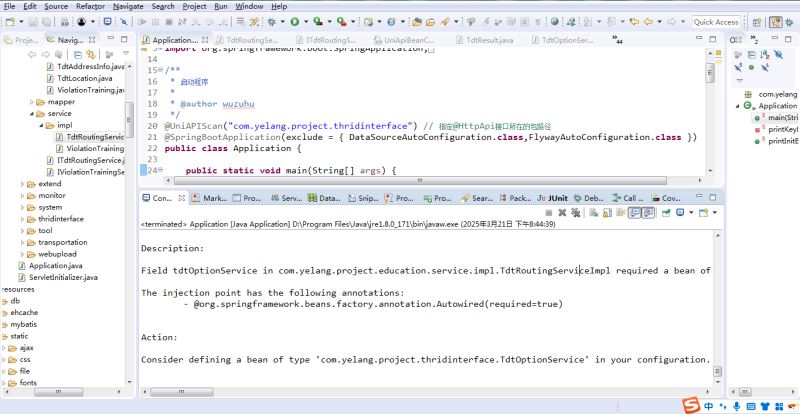Collapse the Application class in Outline
The image size is (800, 414).
[738, 106]
